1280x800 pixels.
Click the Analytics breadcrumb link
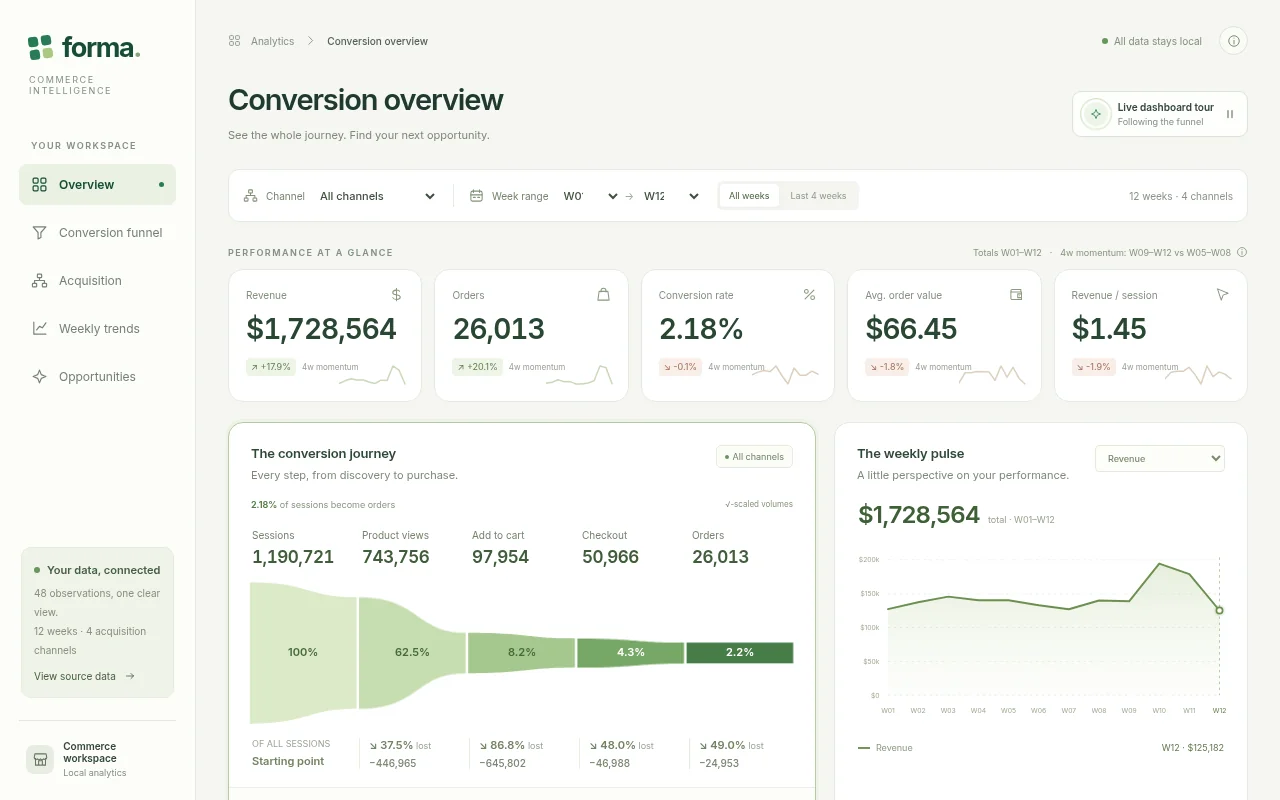(x=272, y=41)
